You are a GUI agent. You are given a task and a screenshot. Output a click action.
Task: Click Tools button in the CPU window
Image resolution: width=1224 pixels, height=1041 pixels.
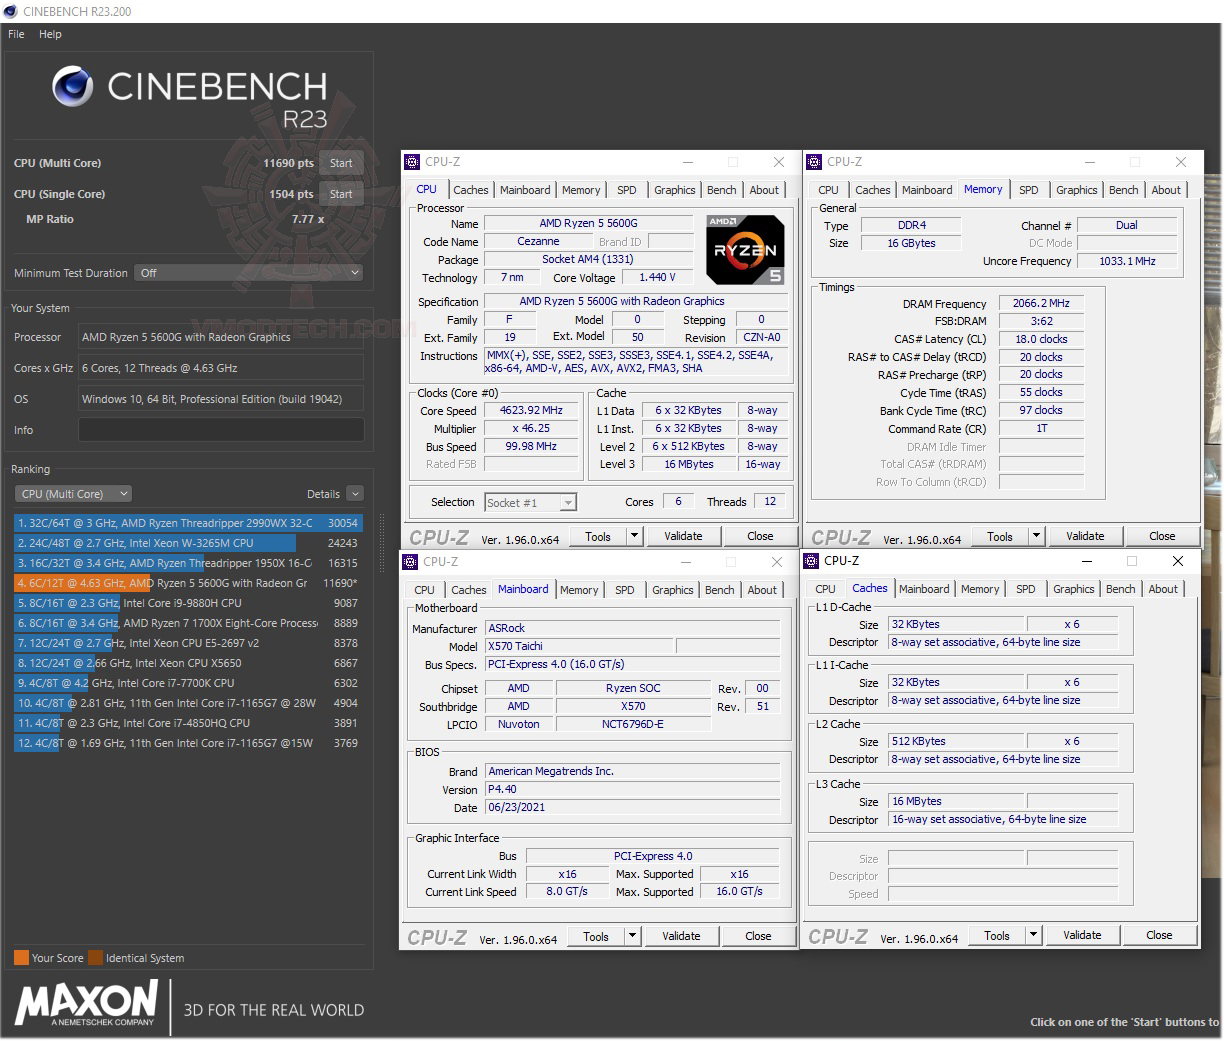click(x=598, y=536)
